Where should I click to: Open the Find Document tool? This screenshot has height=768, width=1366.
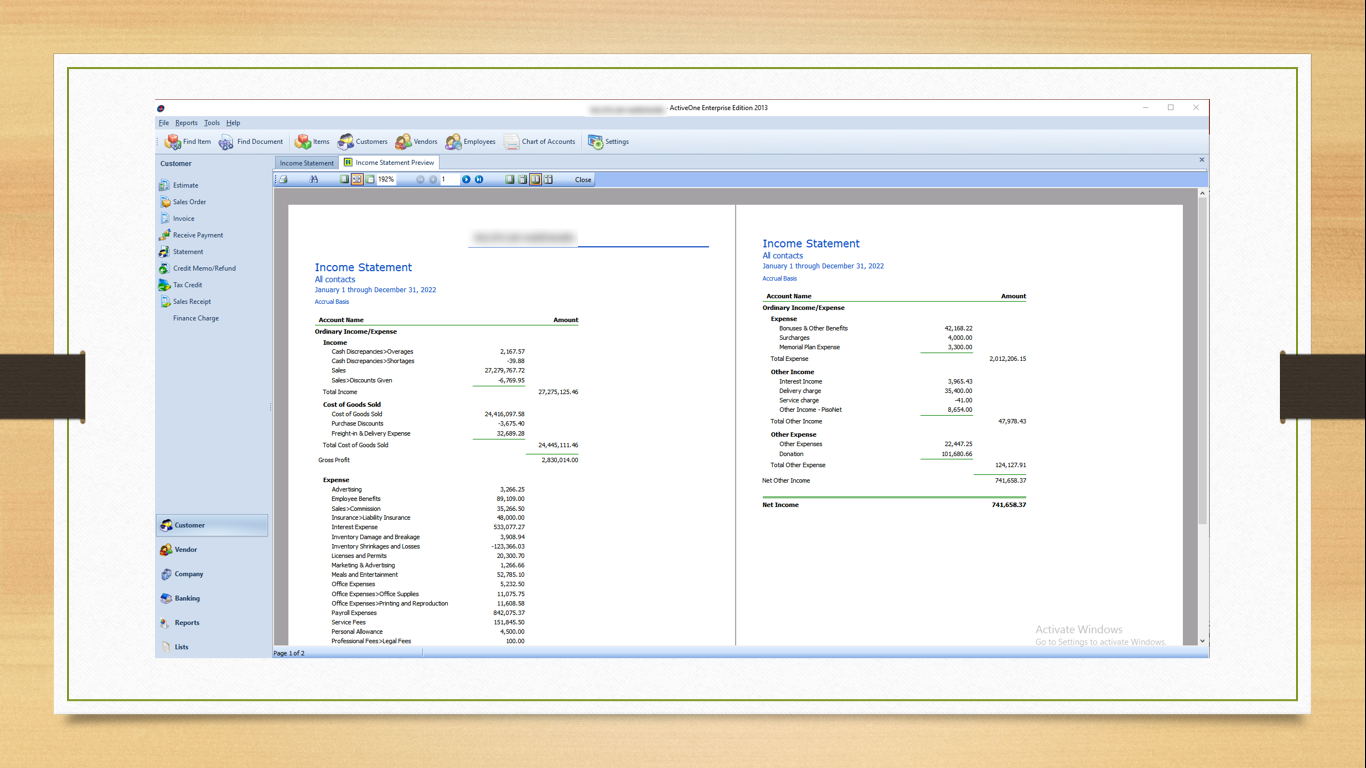click(251, 142)
